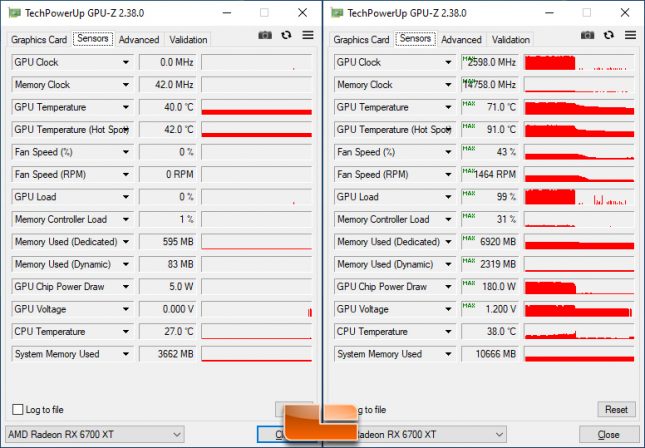Image resolution: width=645 pixels, height=448 pixels.
Task: Click refresh icon in right GPU-Z window
Action: [x=609, y=35]
